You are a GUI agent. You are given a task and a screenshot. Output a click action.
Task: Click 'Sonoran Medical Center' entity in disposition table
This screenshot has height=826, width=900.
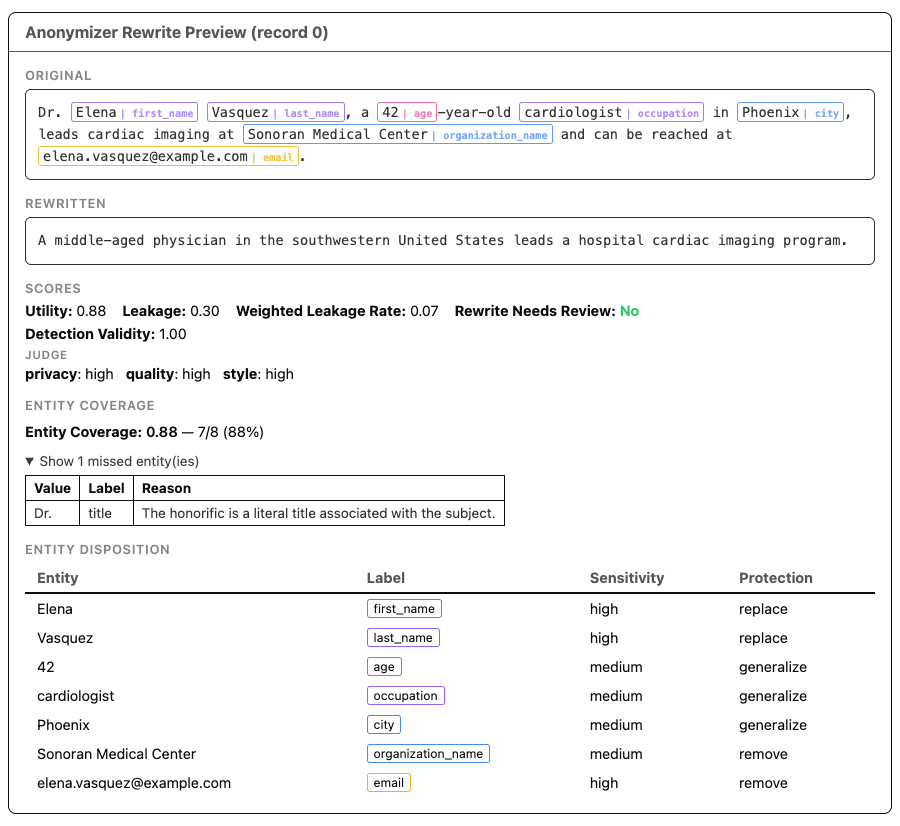[x=117, y=754]
